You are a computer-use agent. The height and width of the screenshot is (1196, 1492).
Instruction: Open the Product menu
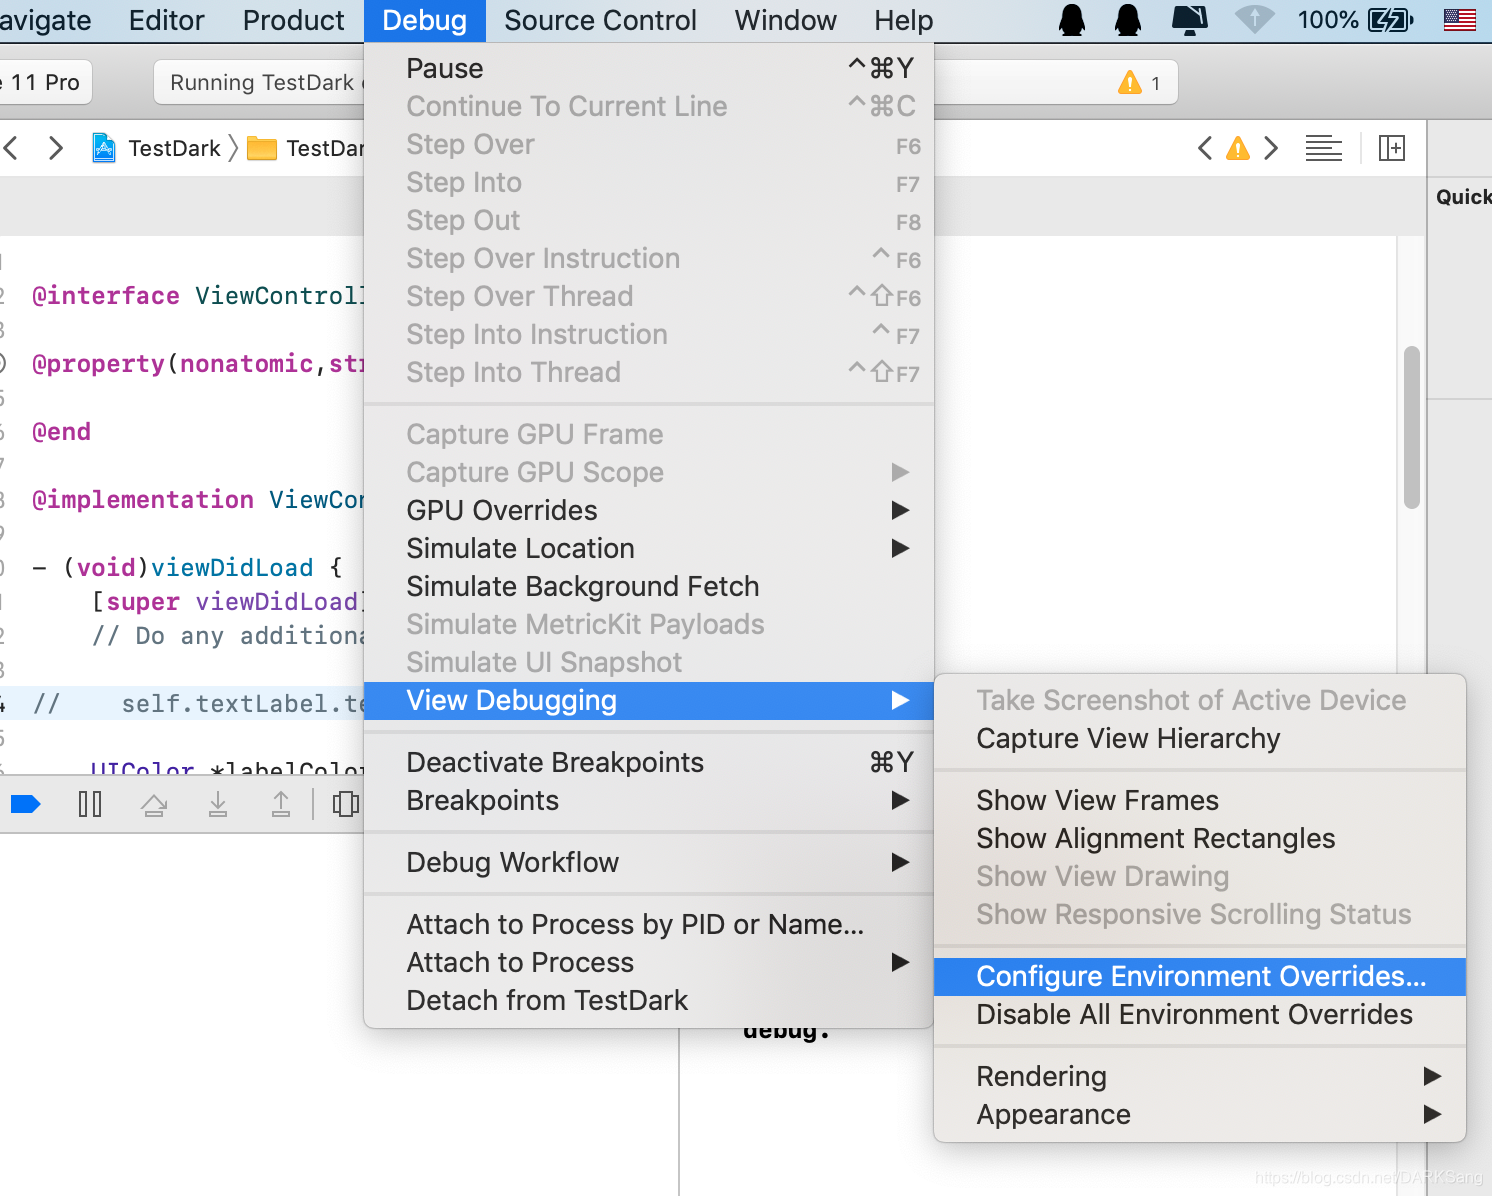coord(293,20)
